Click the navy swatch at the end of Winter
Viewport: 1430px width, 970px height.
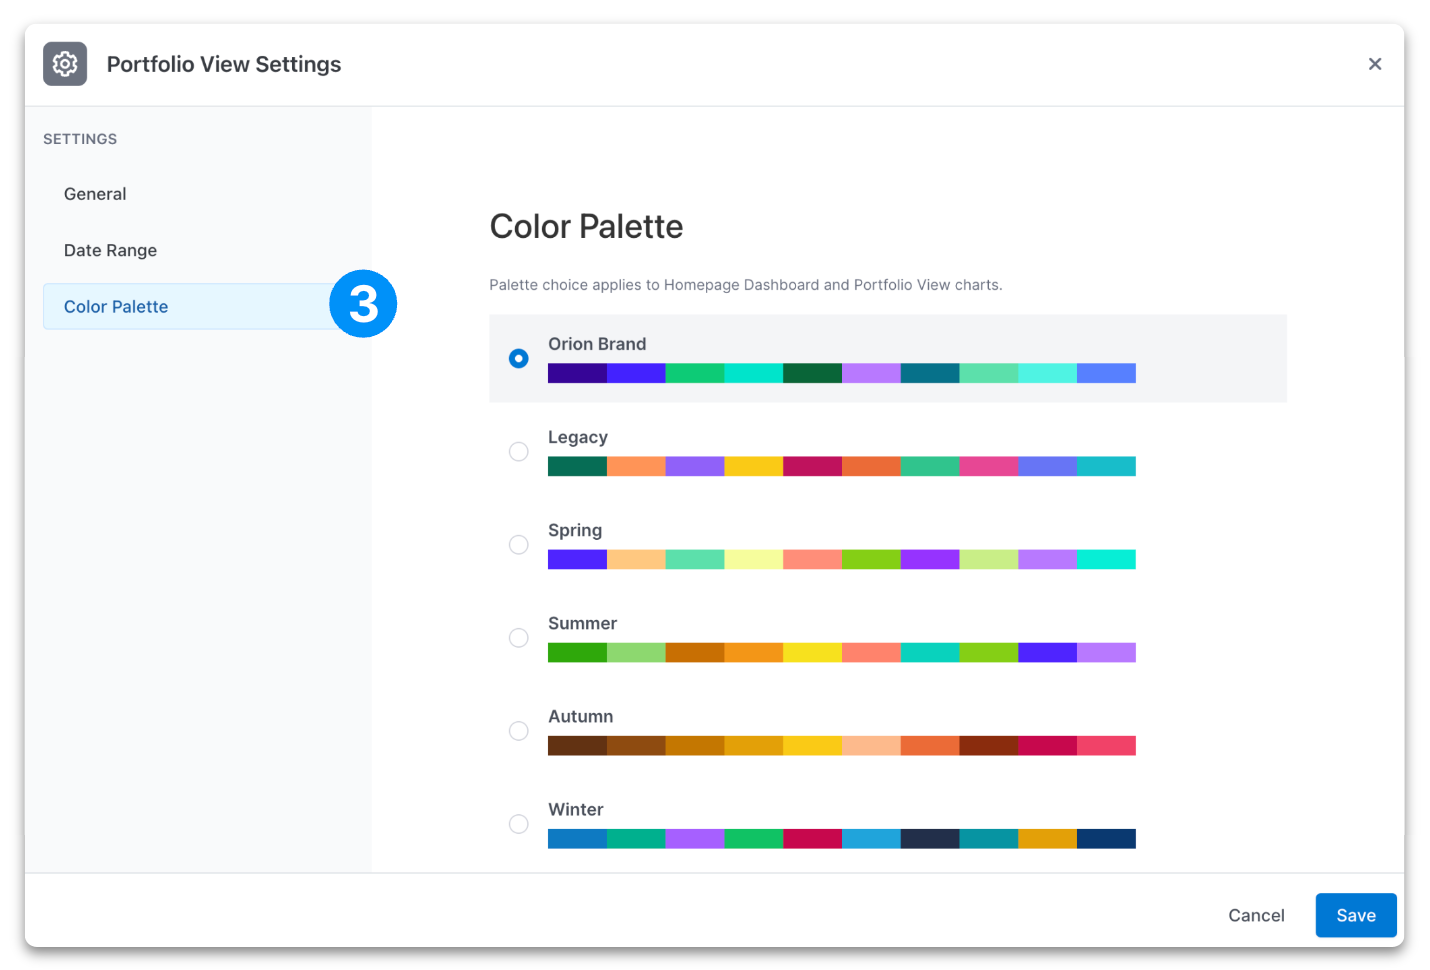point(1106,838)
